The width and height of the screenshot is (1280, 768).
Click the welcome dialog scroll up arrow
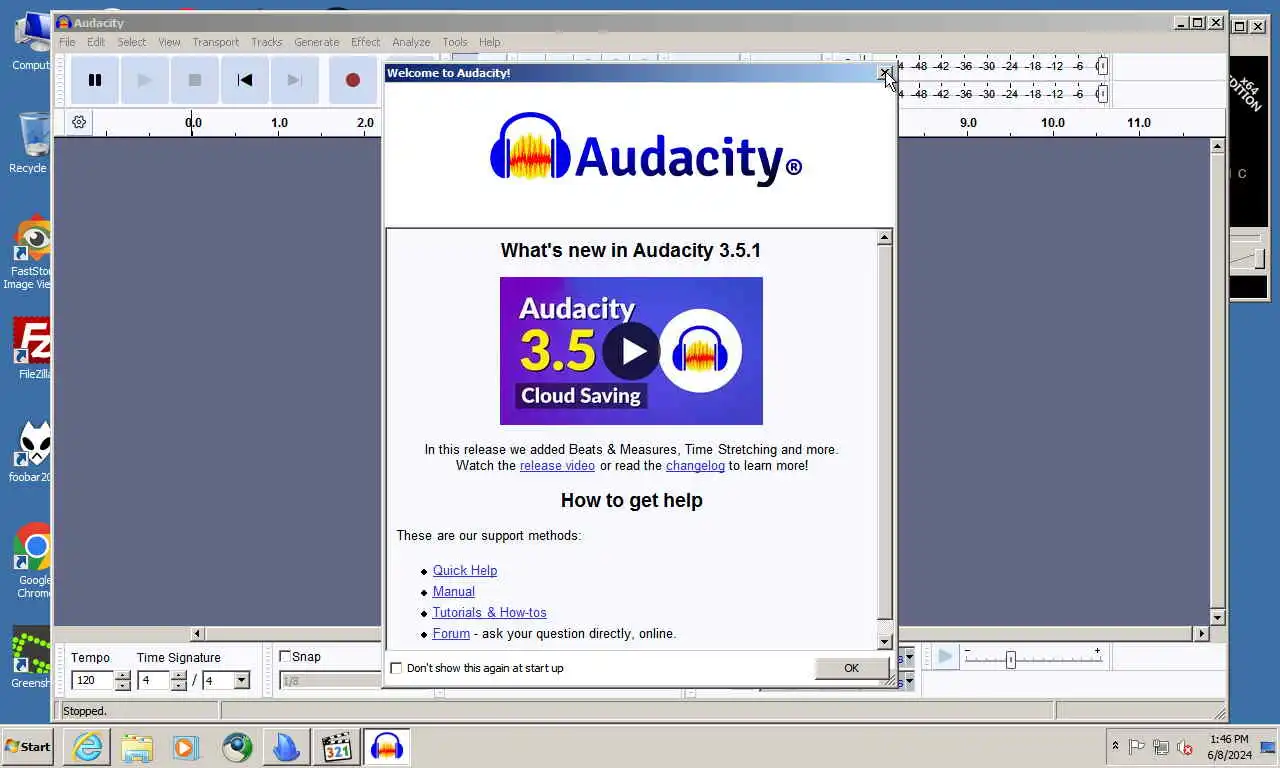point(884,237)
